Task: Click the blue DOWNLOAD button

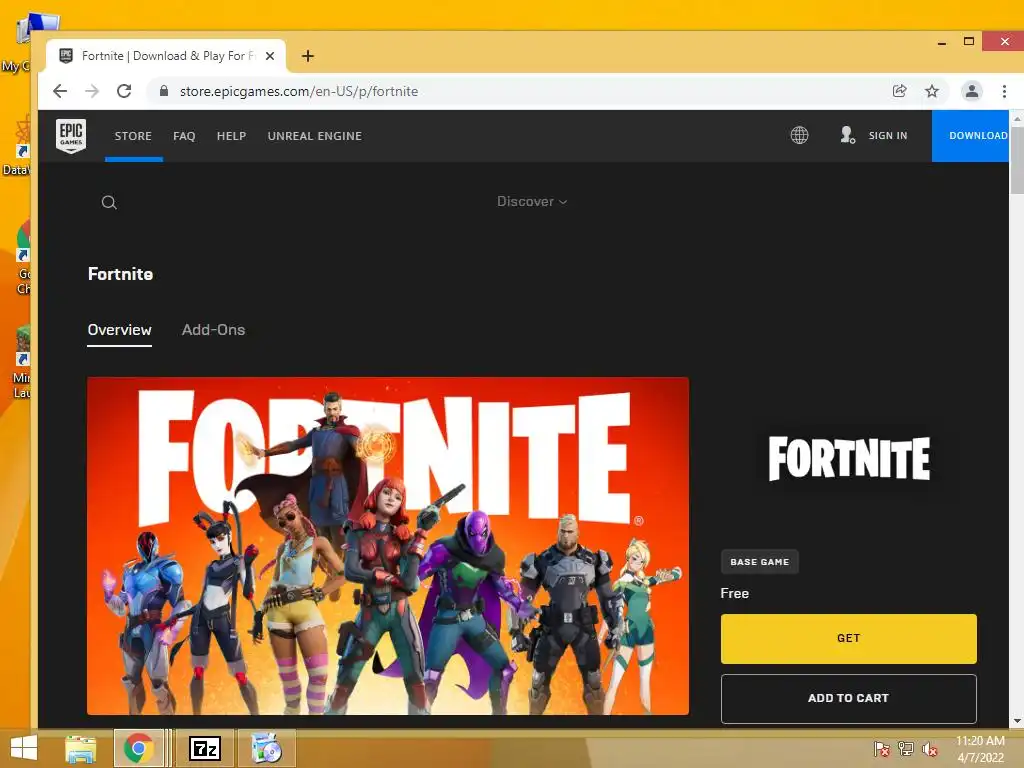Action: point(970,135)
